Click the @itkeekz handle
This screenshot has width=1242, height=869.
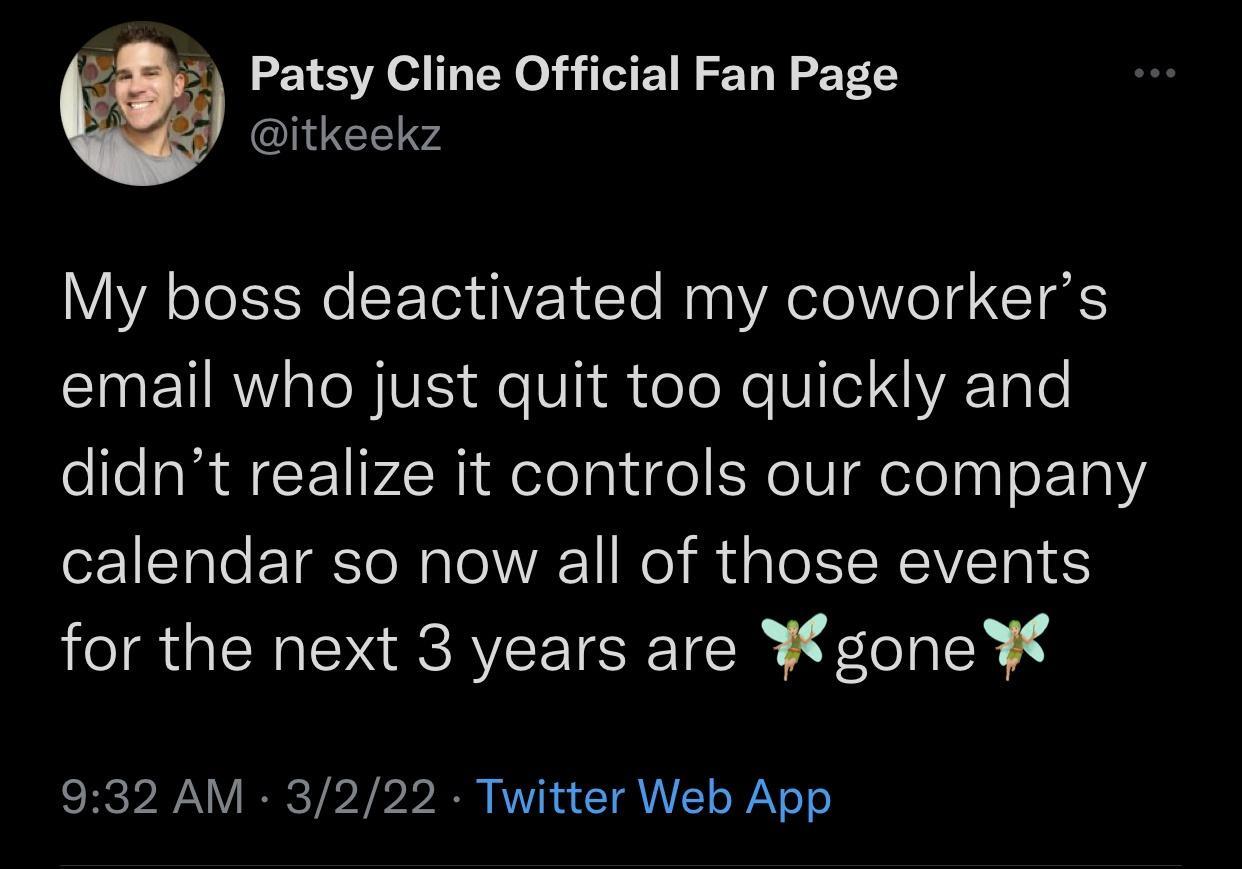click(345, 134)
